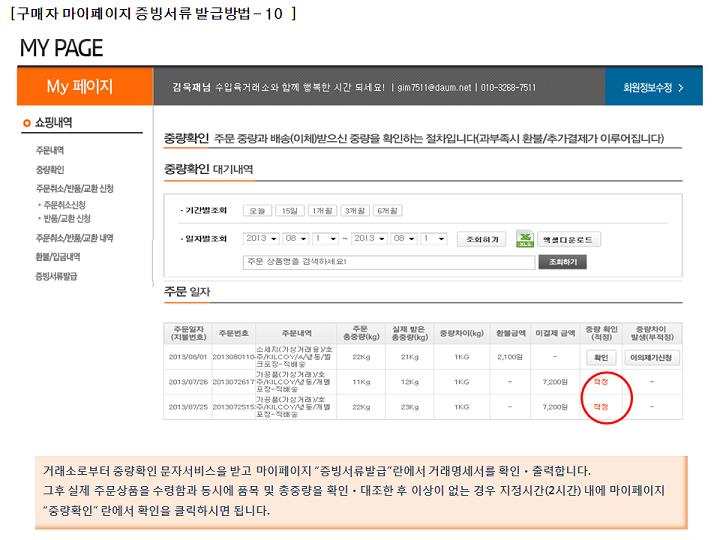Open 주문내역 in the sidebar menu
Screen dimensions: 720x540
coord(50,150)
